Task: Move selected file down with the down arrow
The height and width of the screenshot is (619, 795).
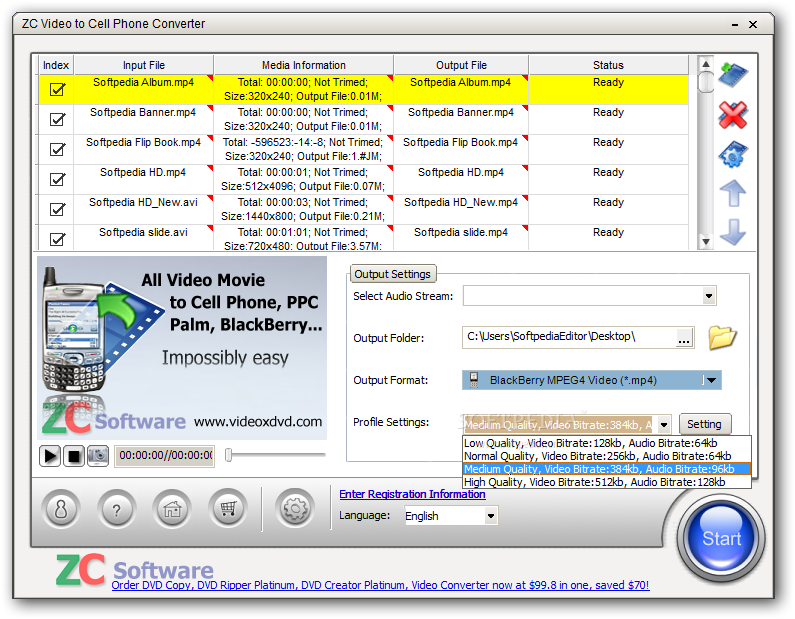Action: [733, 232]
